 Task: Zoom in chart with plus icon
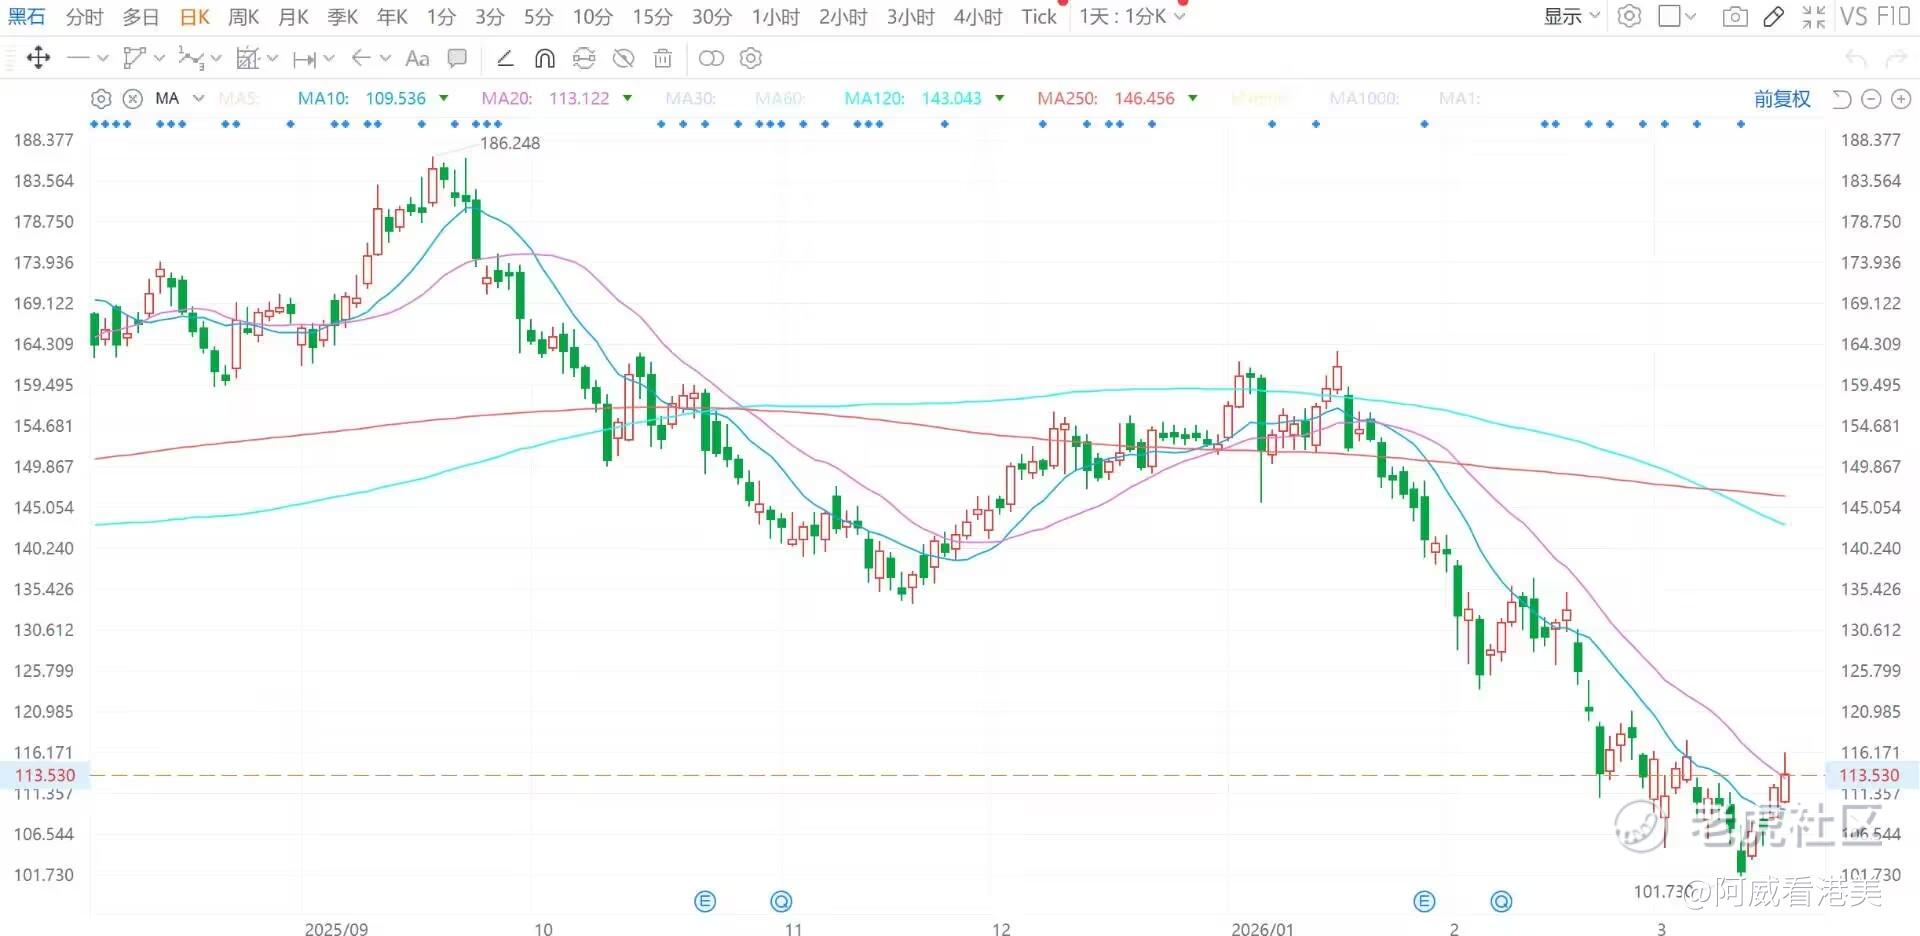click(x=1901, y=99)
